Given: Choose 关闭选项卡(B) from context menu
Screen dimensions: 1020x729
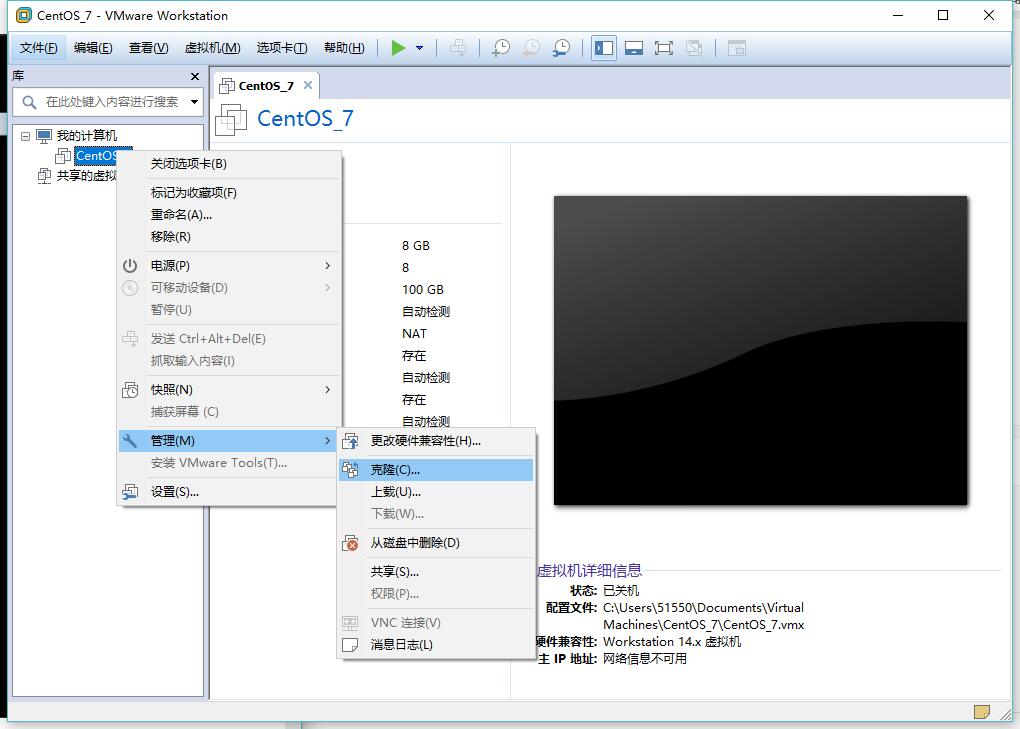Looking at the screenshot, I should pyautogui.click(x=229, y=163).
